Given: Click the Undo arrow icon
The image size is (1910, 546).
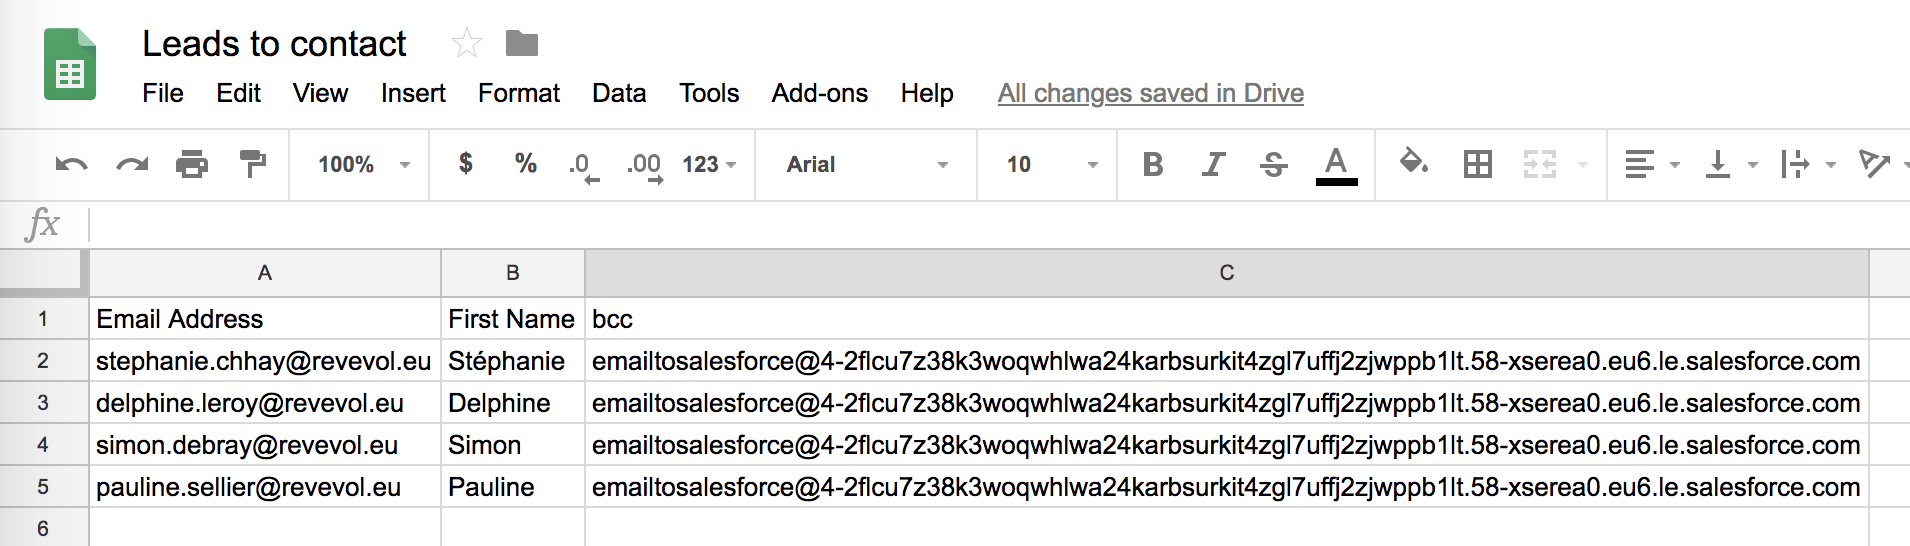Looking at the screenshot, I should (71, 164).
